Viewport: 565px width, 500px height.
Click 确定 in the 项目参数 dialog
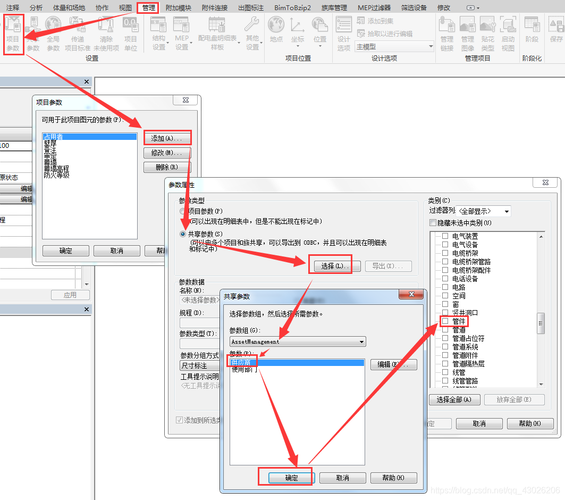click(x=66, y=250)
